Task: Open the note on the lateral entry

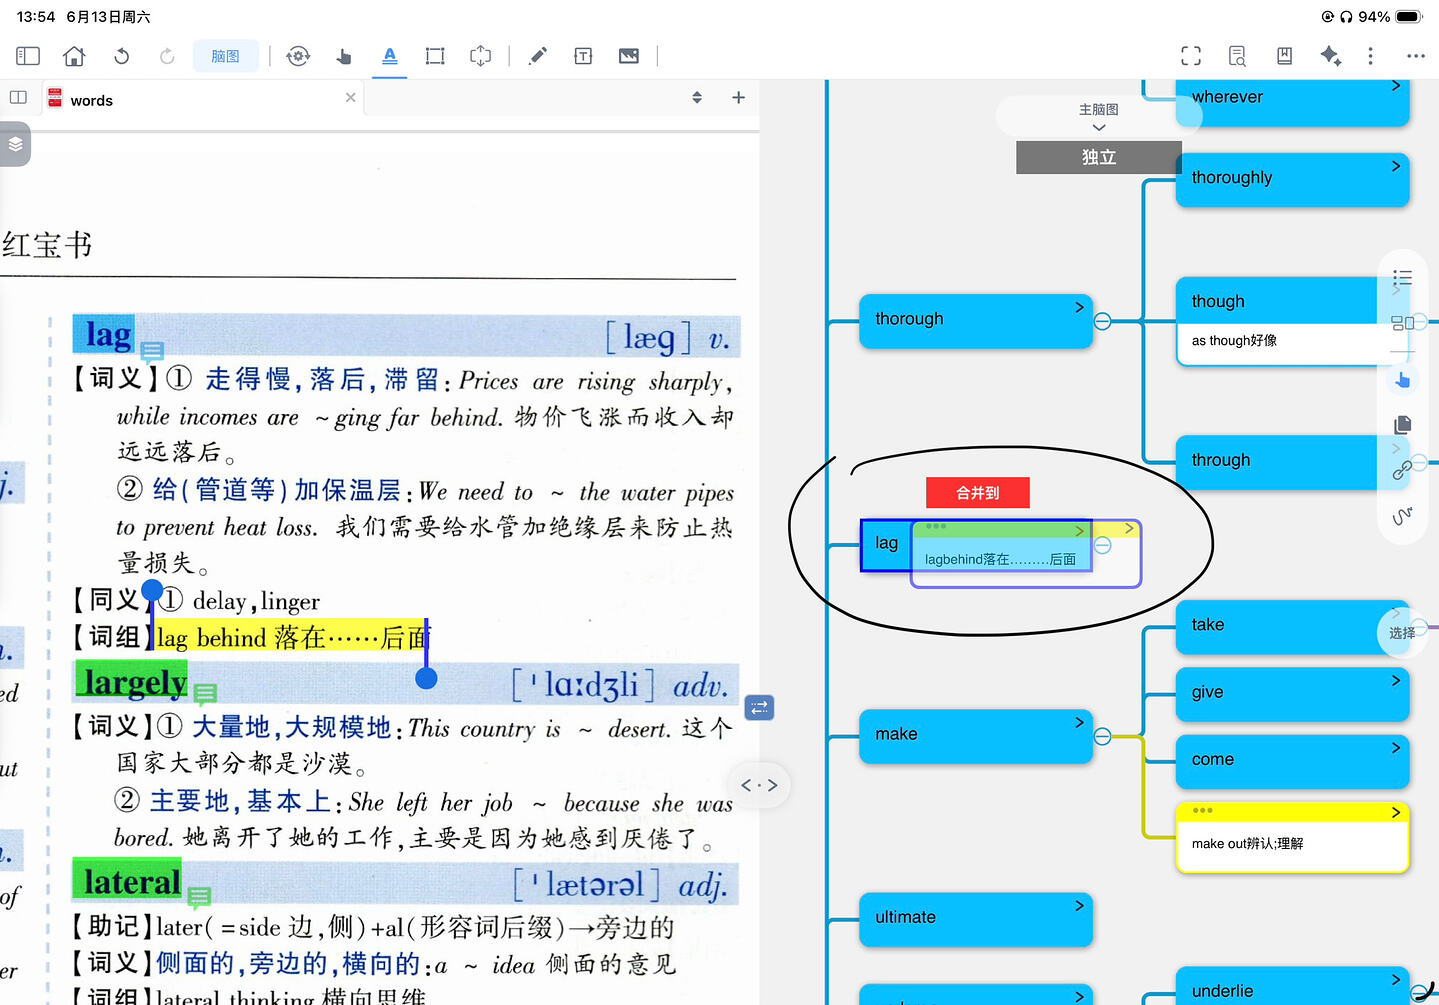Action: click(x=199, y=896)
